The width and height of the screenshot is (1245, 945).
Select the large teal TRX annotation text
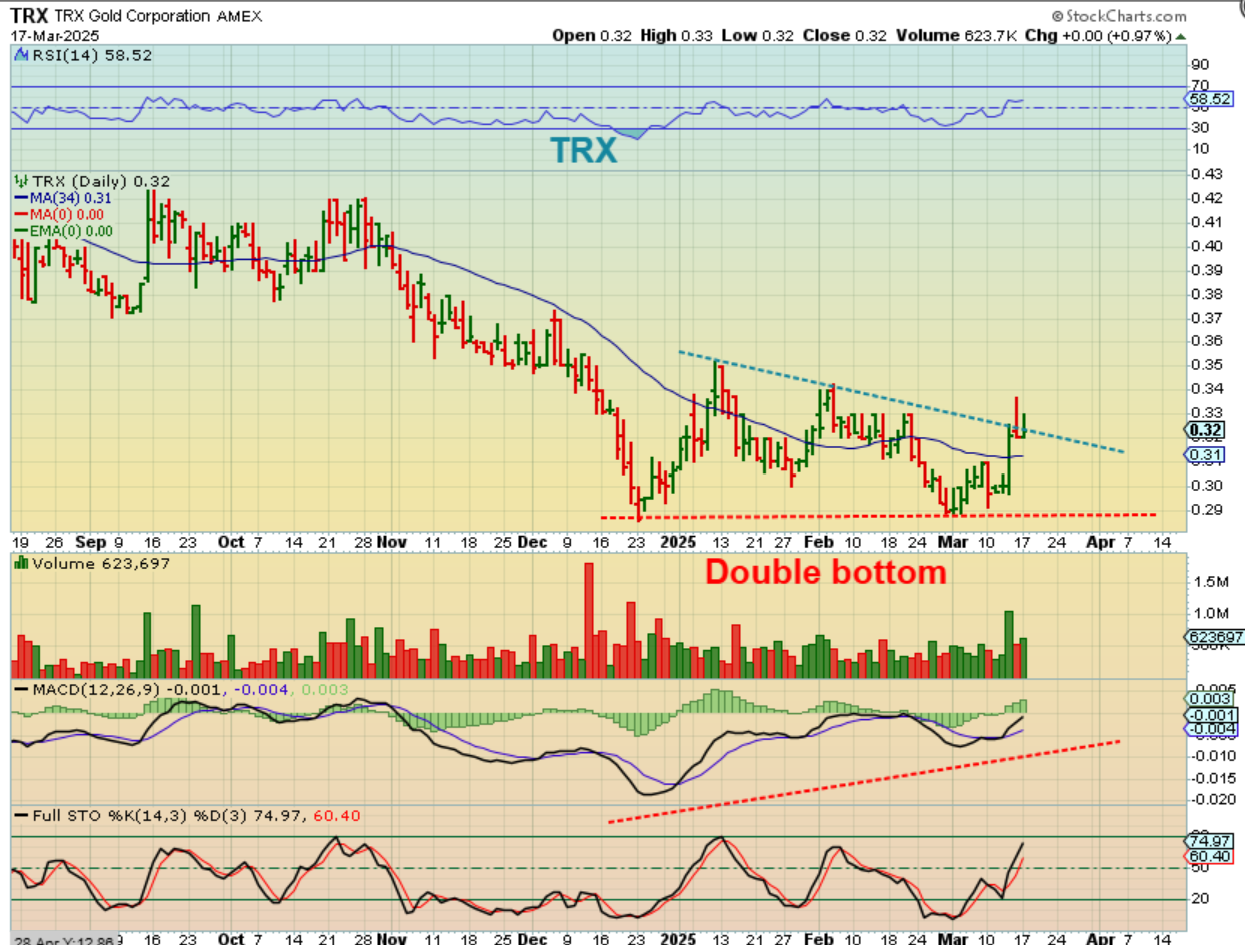[583, 149]
